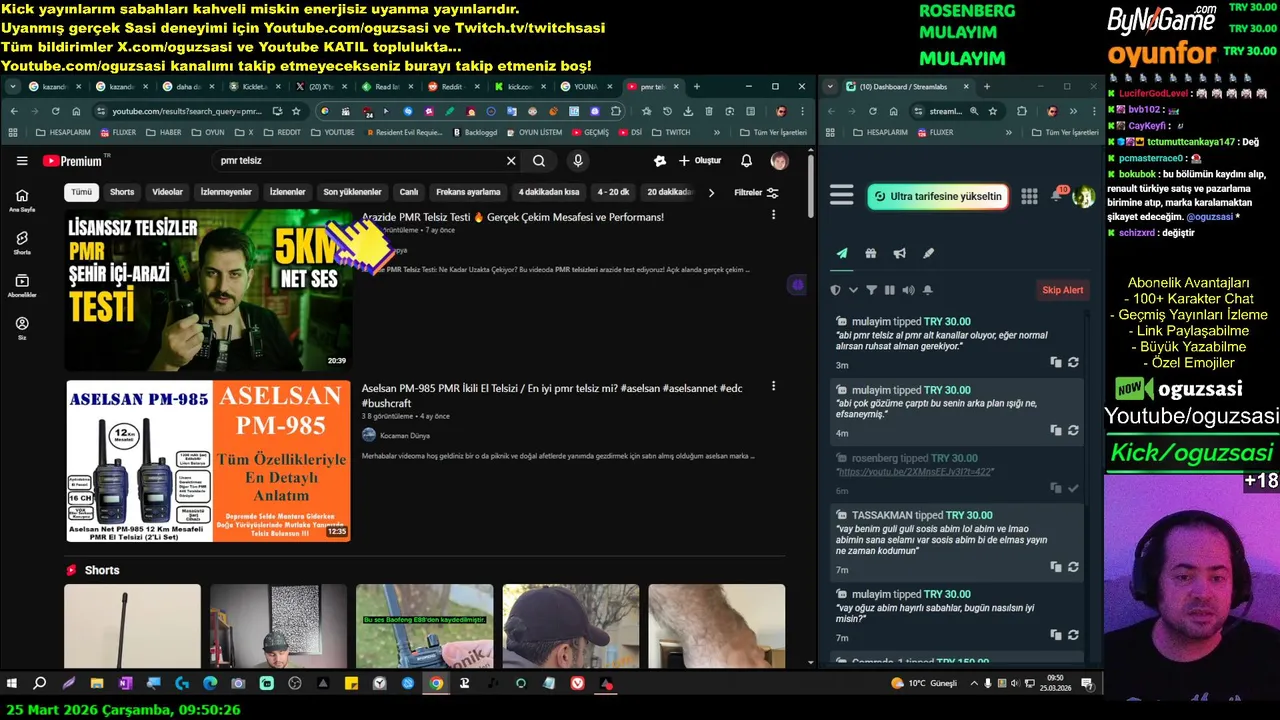
Task: Open Shorts in YouTube sidebar
Action: pos(22,243)
